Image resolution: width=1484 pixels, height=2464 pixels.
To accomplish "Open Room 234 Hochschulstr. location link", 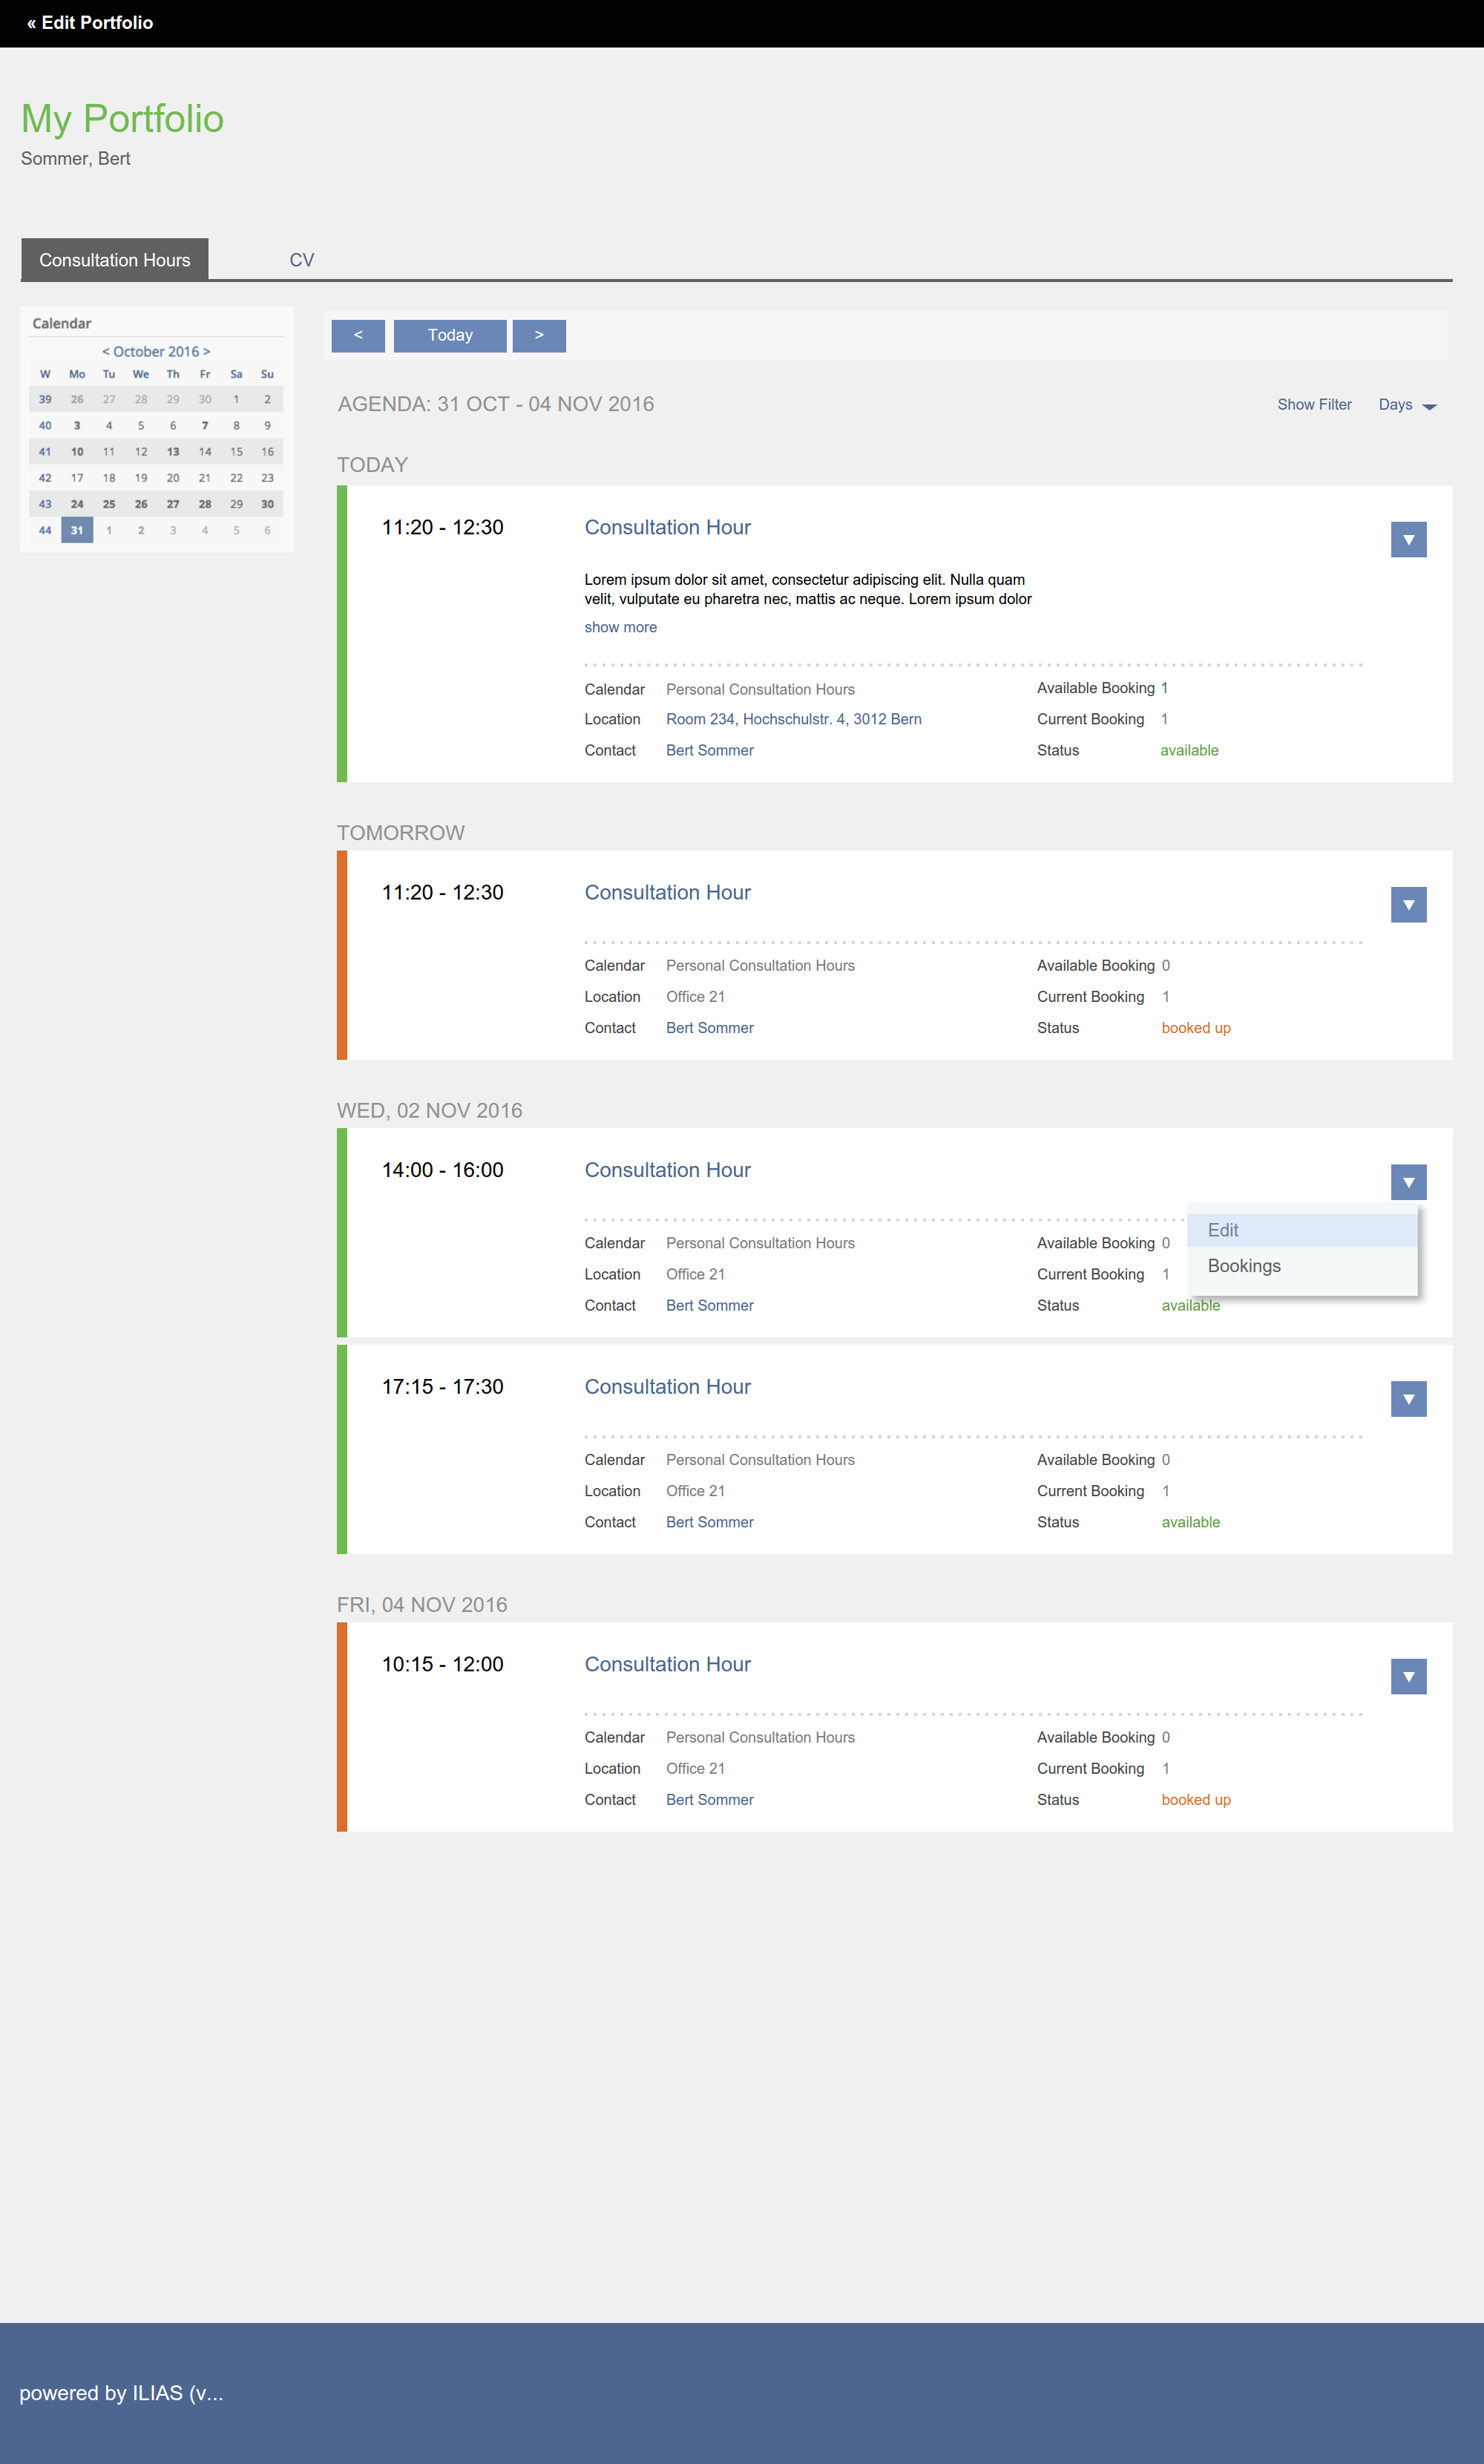I will coord(793,719).
